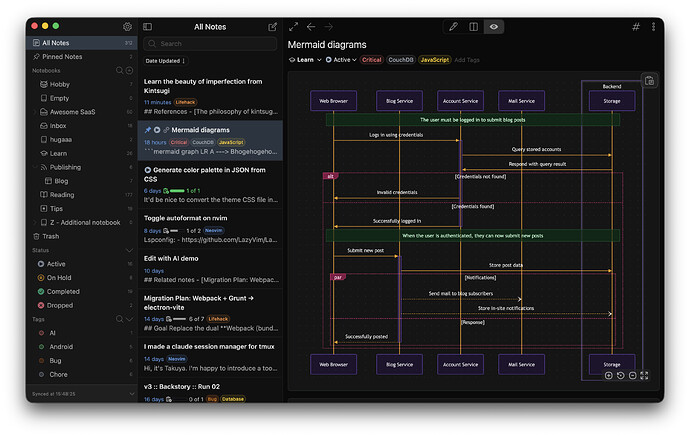Toggle the status circle on Generate color palette note

pos(148,170)
